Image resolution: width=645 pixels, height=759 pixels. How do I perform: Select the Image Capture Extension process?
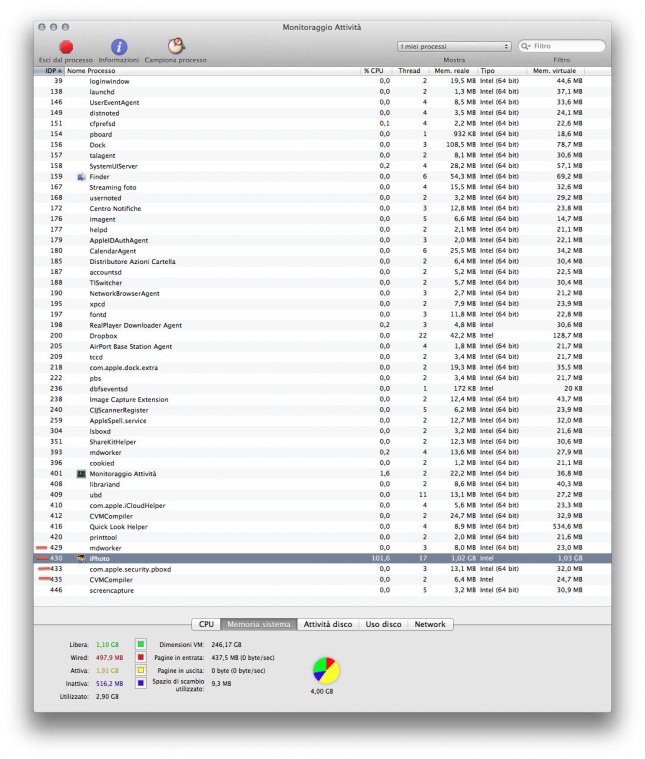click(322, 399)
